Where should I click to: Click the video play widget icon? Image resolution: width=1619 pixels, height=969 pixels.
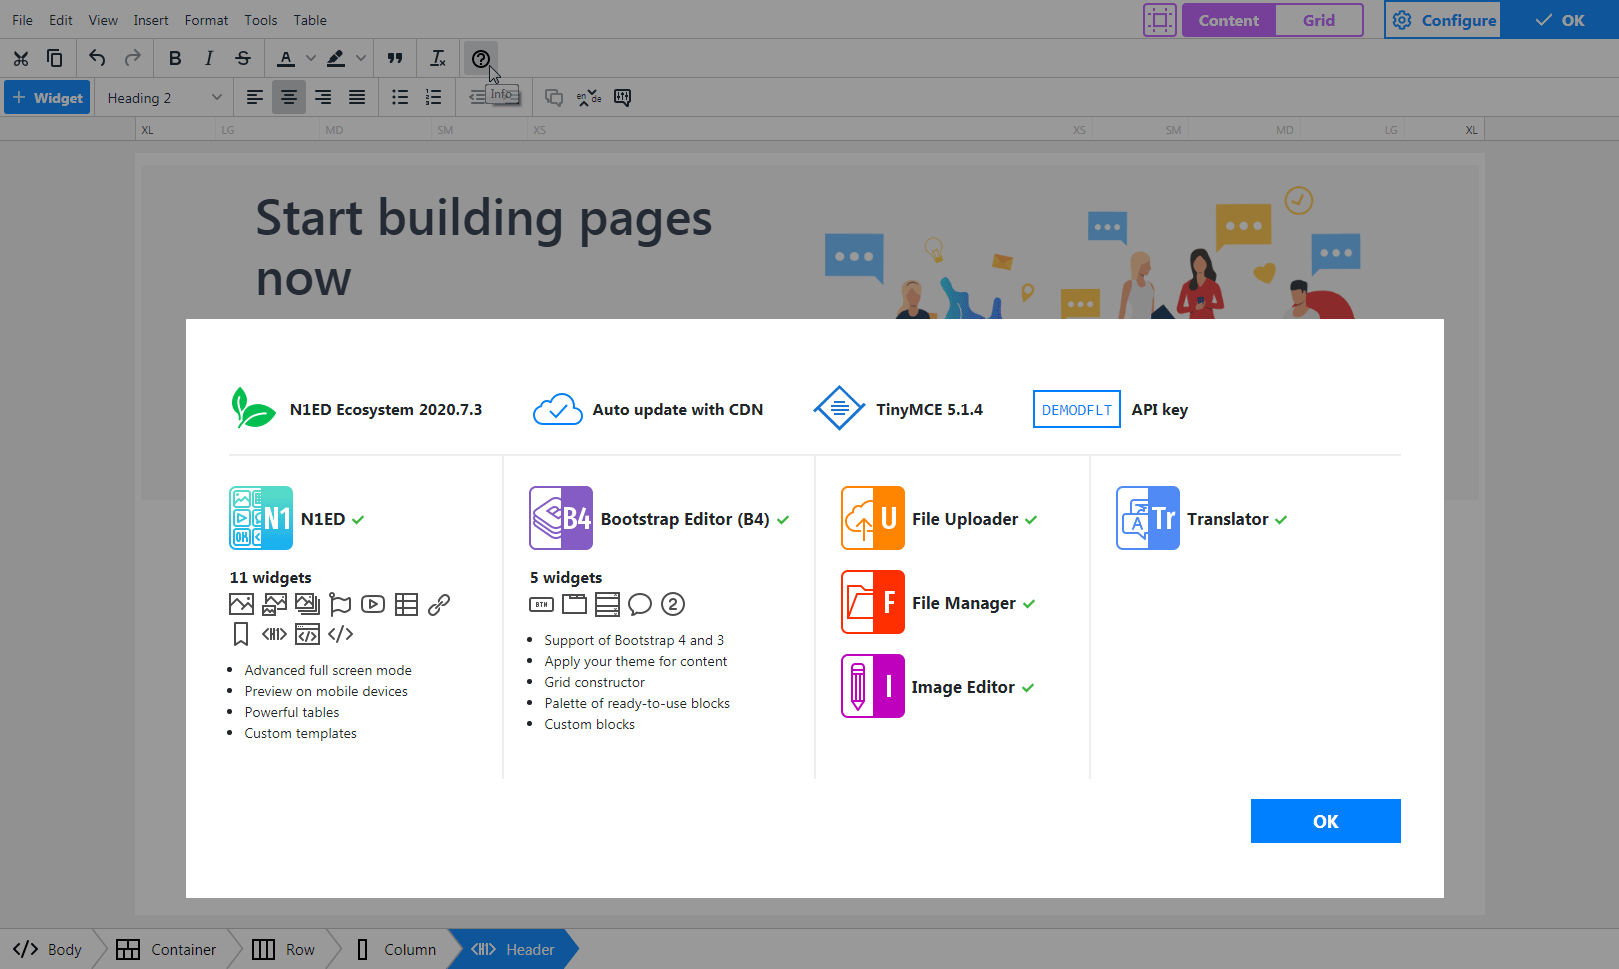[373, 604]
